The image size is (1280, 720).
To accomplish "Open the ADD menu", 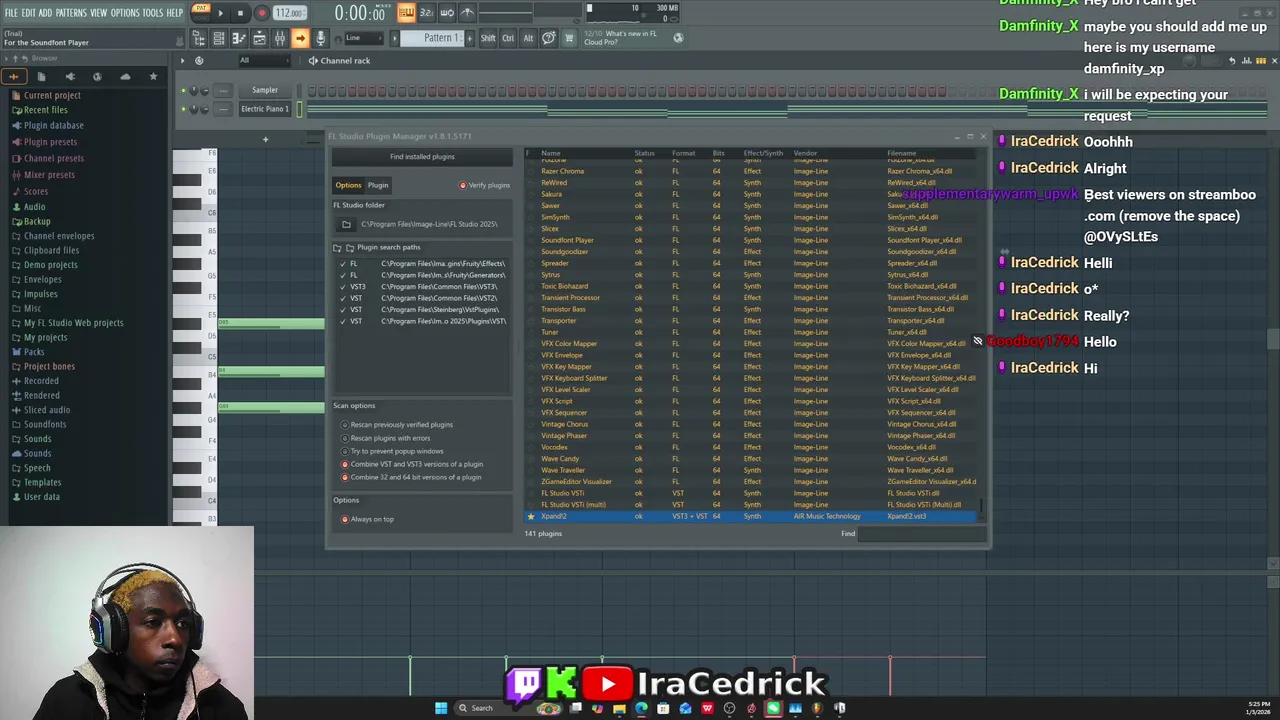I will [45, 13].
